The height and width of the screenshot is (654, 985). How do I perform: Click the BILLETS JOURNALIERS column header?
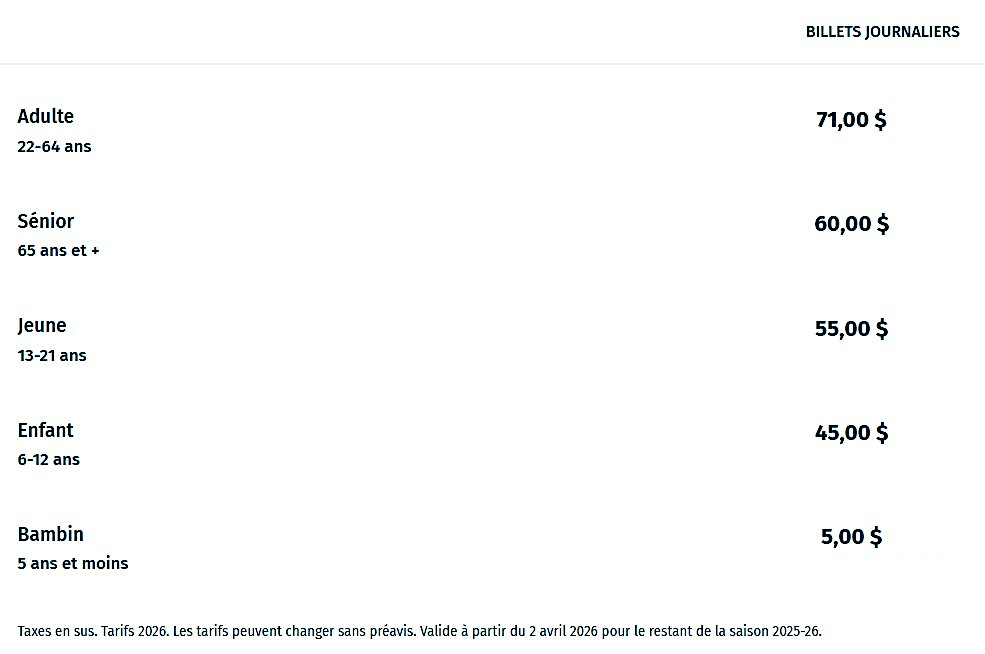(x=882, y=32)
